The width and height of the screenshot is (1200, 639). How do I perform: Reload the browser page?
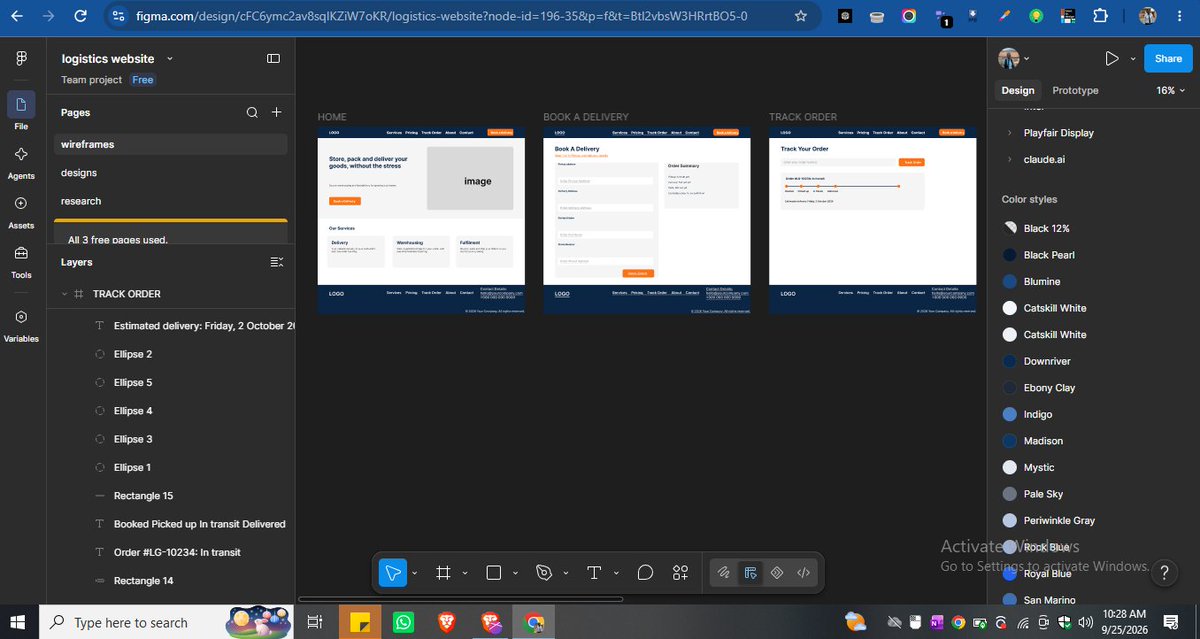(x=81, y=16)
